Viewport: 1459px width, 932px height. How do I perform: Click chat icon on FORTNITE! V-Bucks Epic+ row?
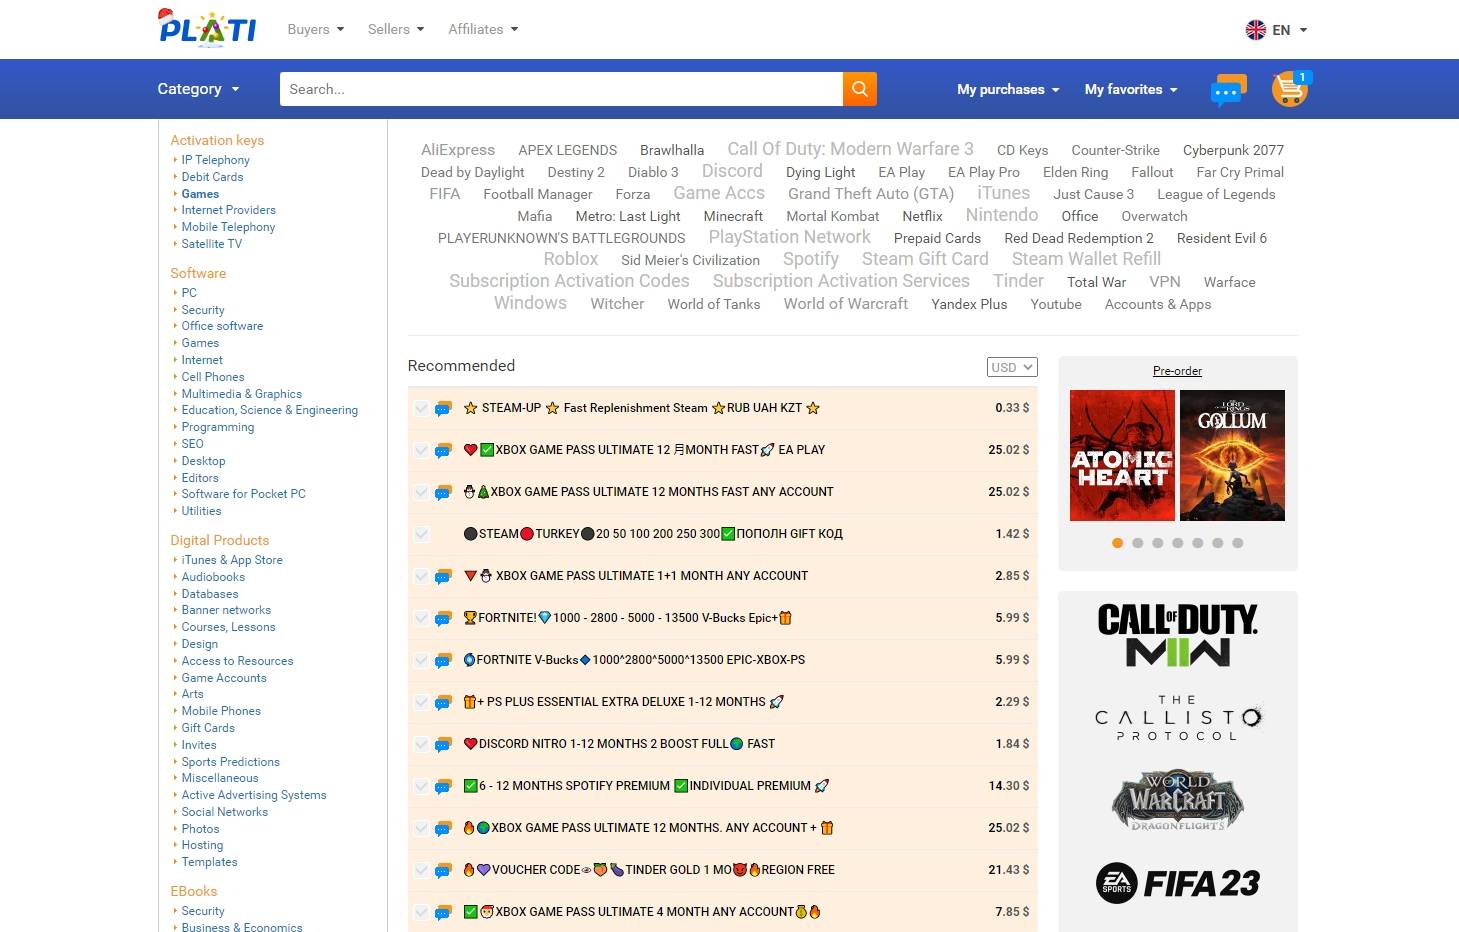(x=443, y=618)
